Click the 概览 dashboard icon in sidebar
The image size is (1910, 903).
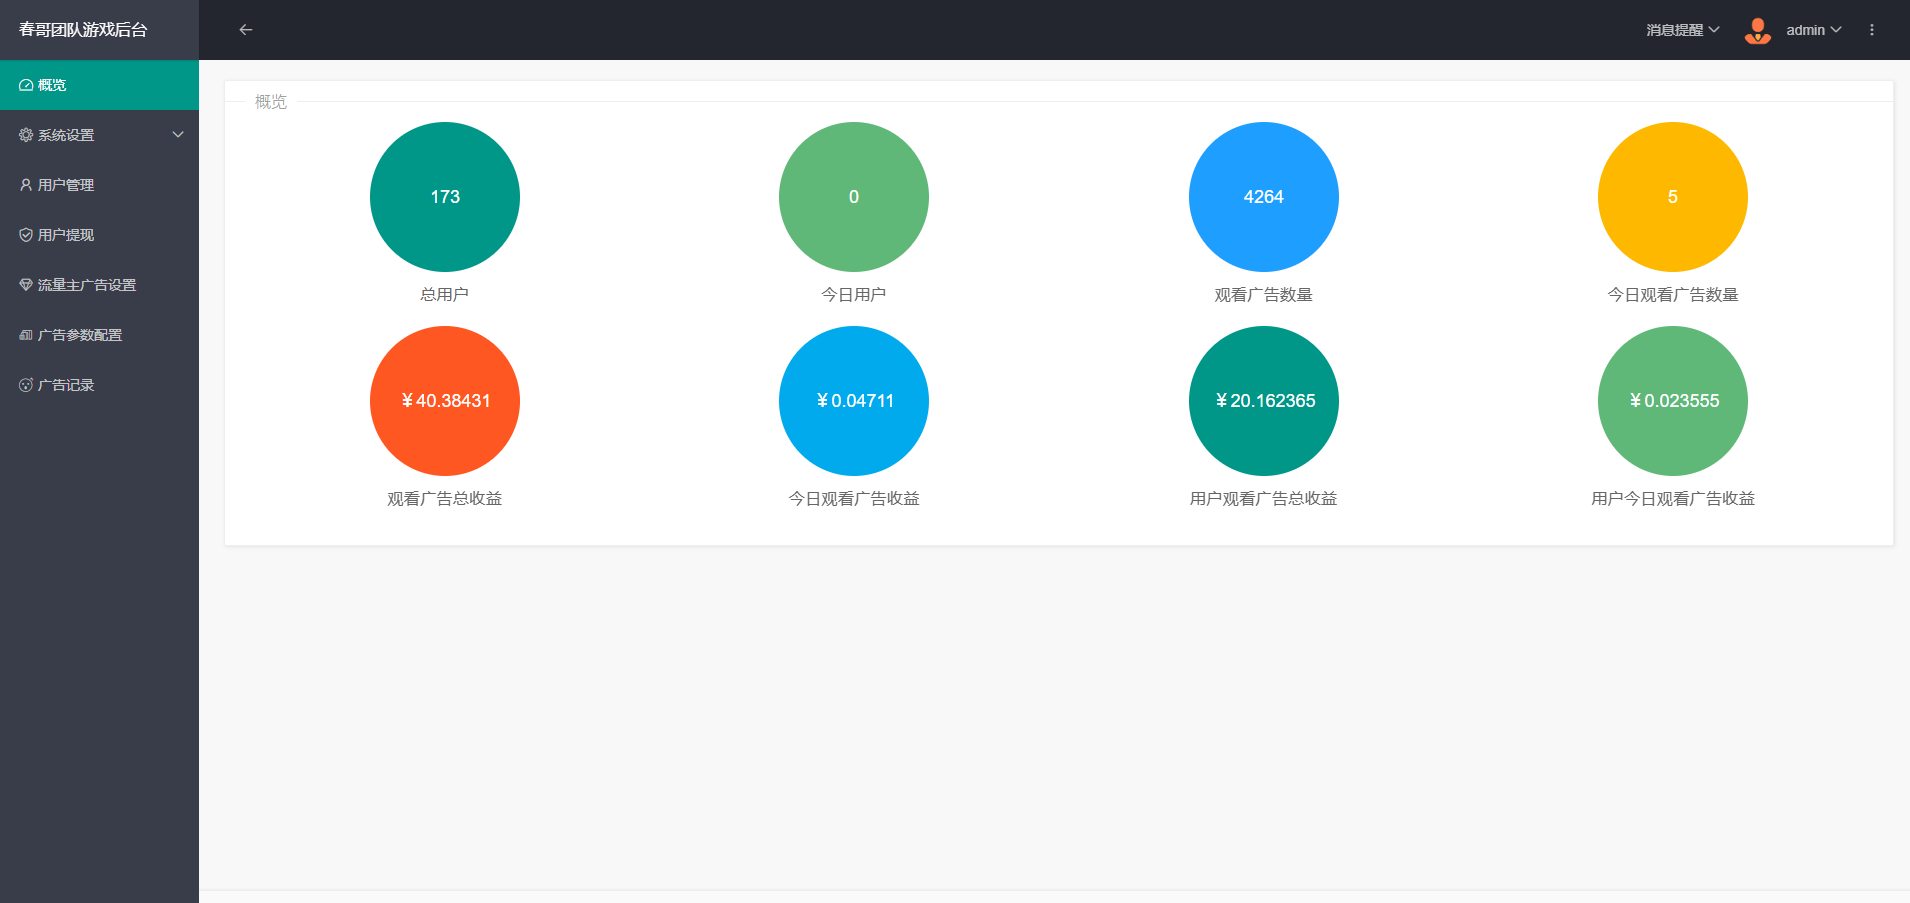coord(26,85)
